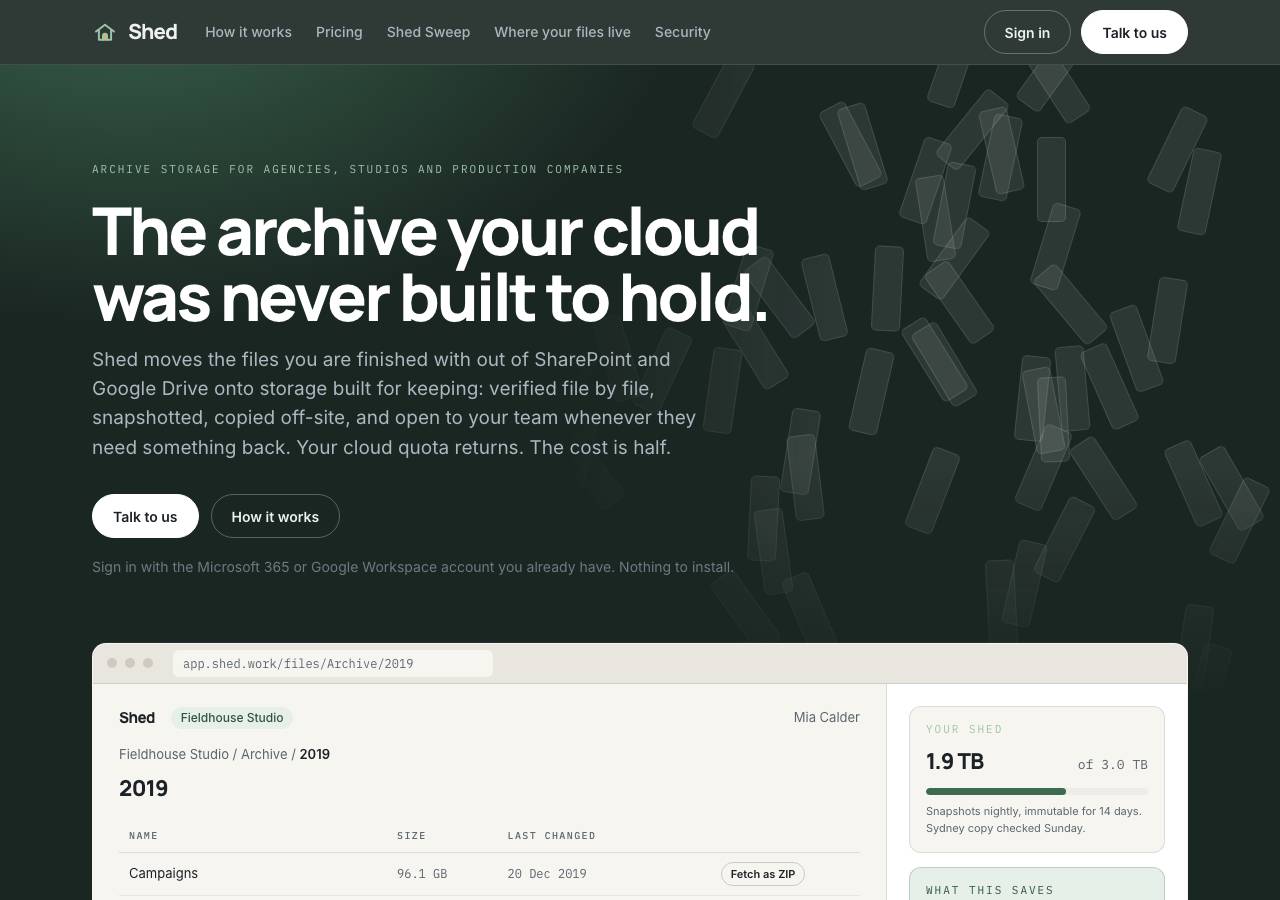The width and height of the screenshot is (1280, 900).
Task: Click the Shed logo inside the app window
Action: 137,718
